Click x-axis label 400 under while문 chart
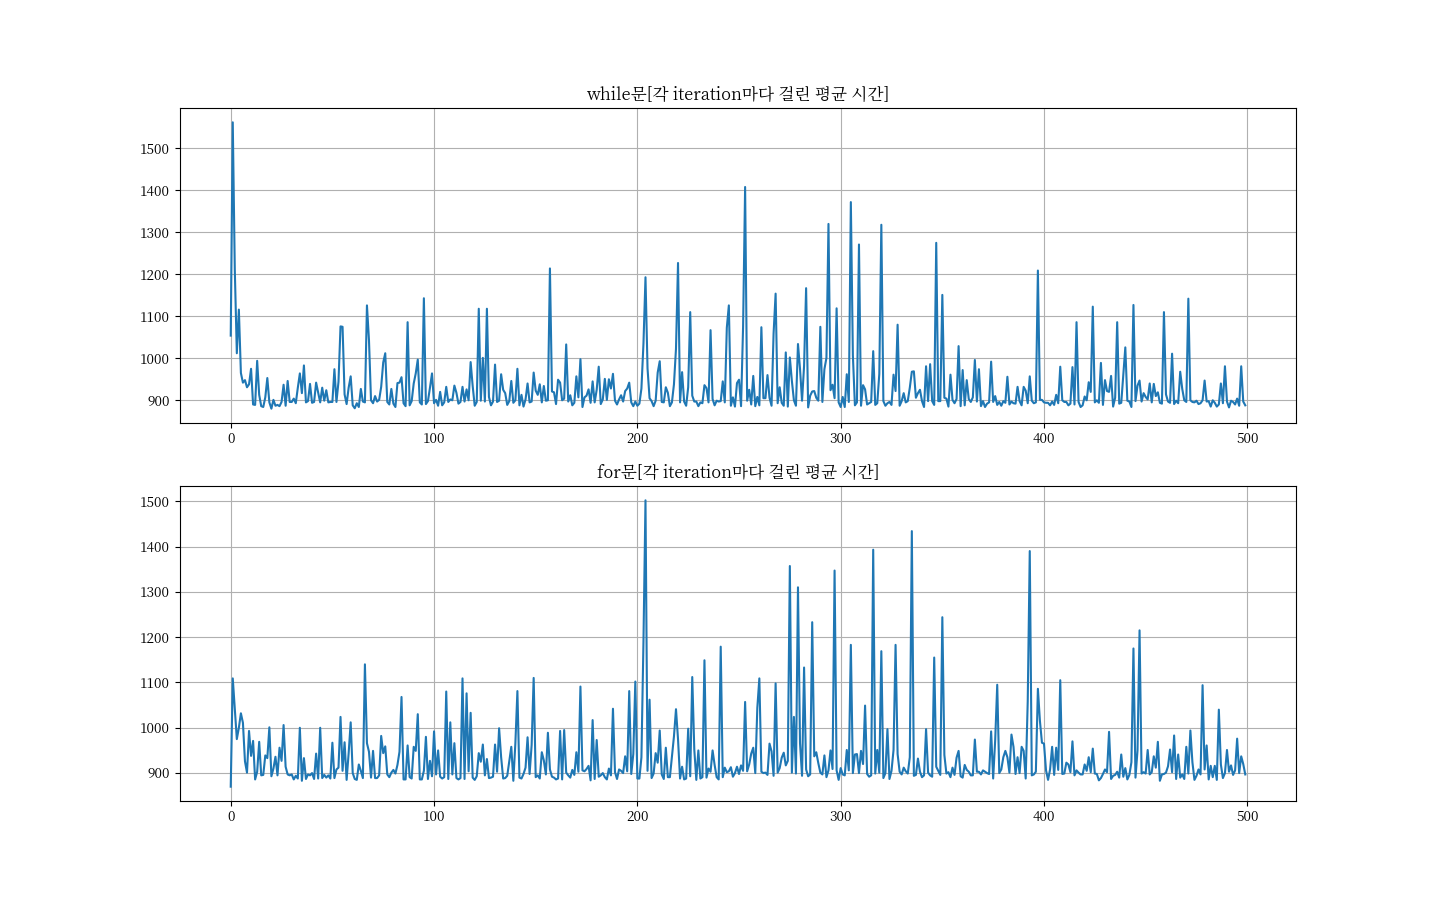The image size is (1440, 900). point(1044,438)
